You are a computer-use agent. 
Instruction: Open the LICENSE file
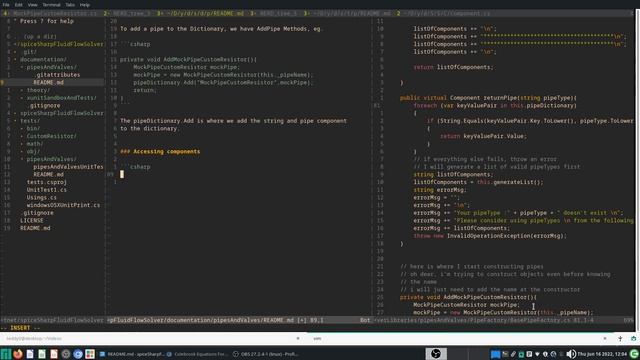coord(32,220)
